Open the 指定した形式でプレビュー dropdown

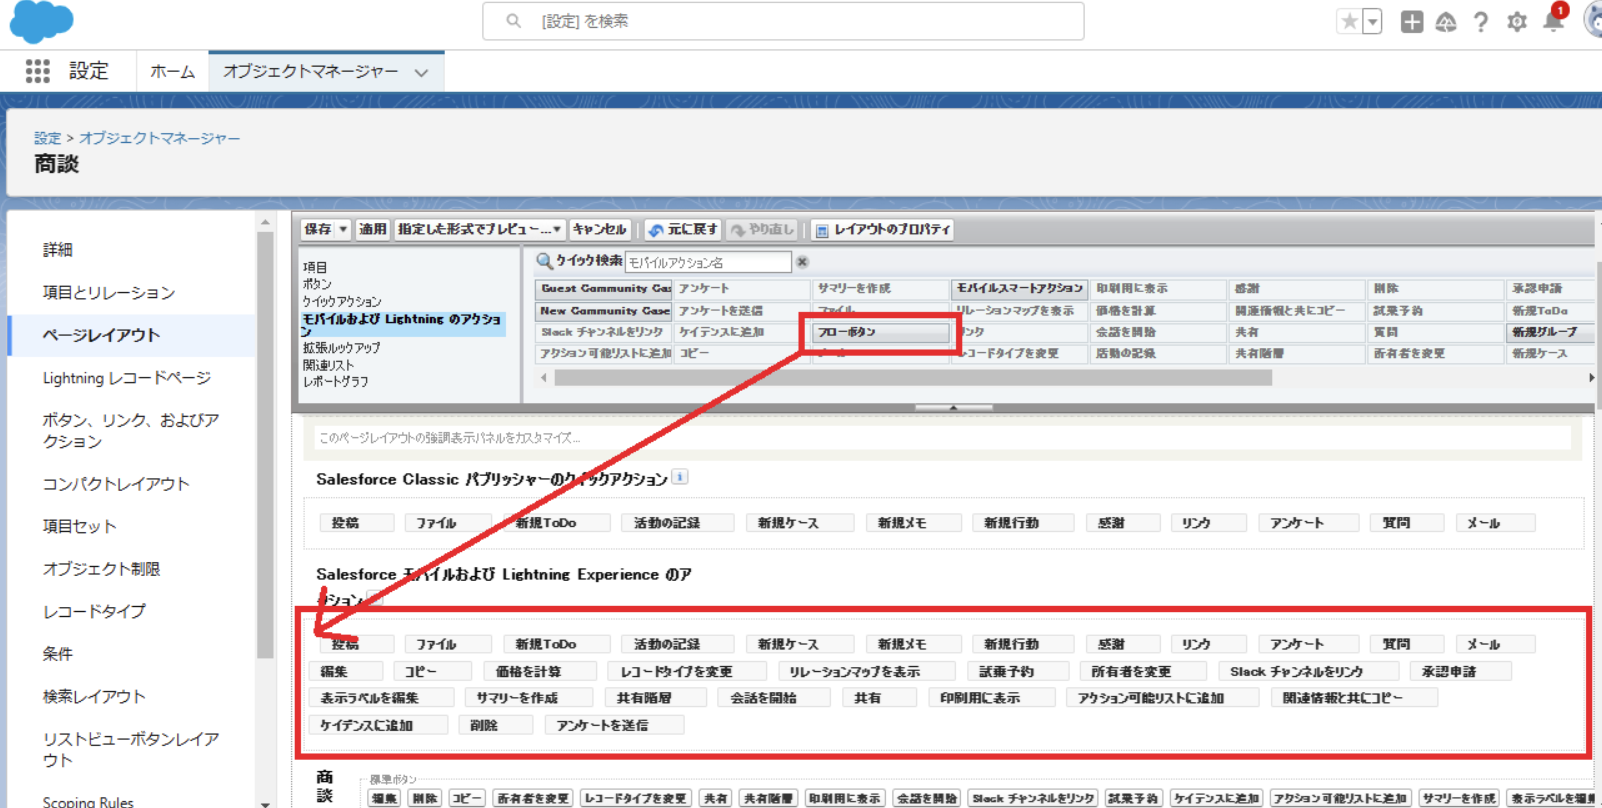(480, 229)
